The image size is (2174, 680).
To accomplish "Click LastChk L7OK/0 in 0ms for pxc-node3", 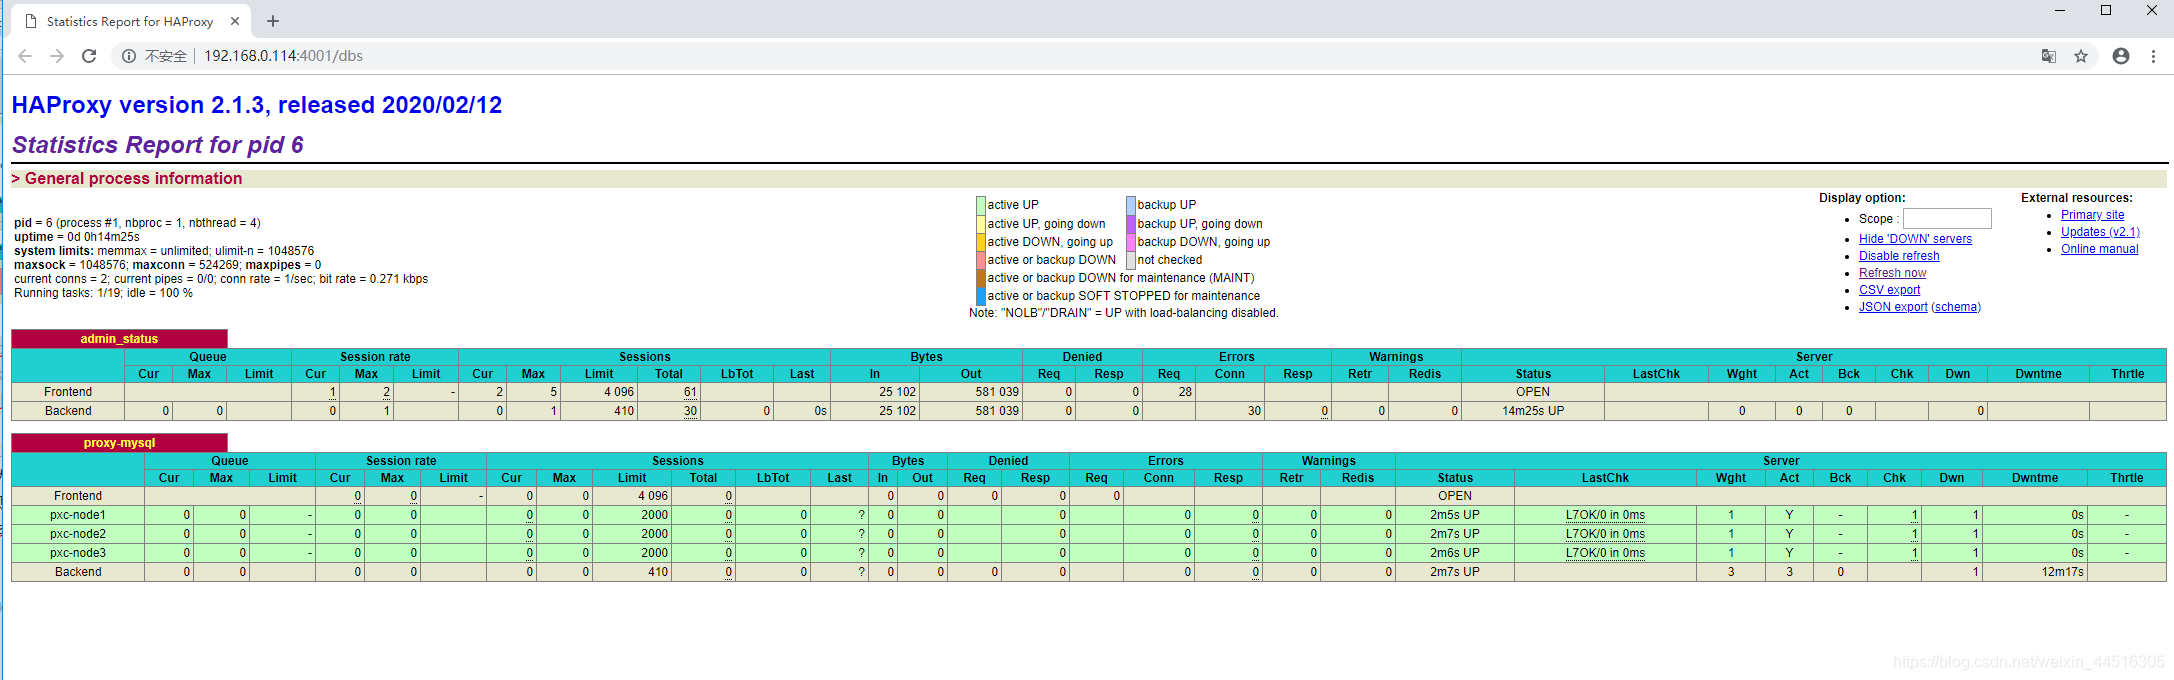I will pyautogui.click(x=1605, y=553).
